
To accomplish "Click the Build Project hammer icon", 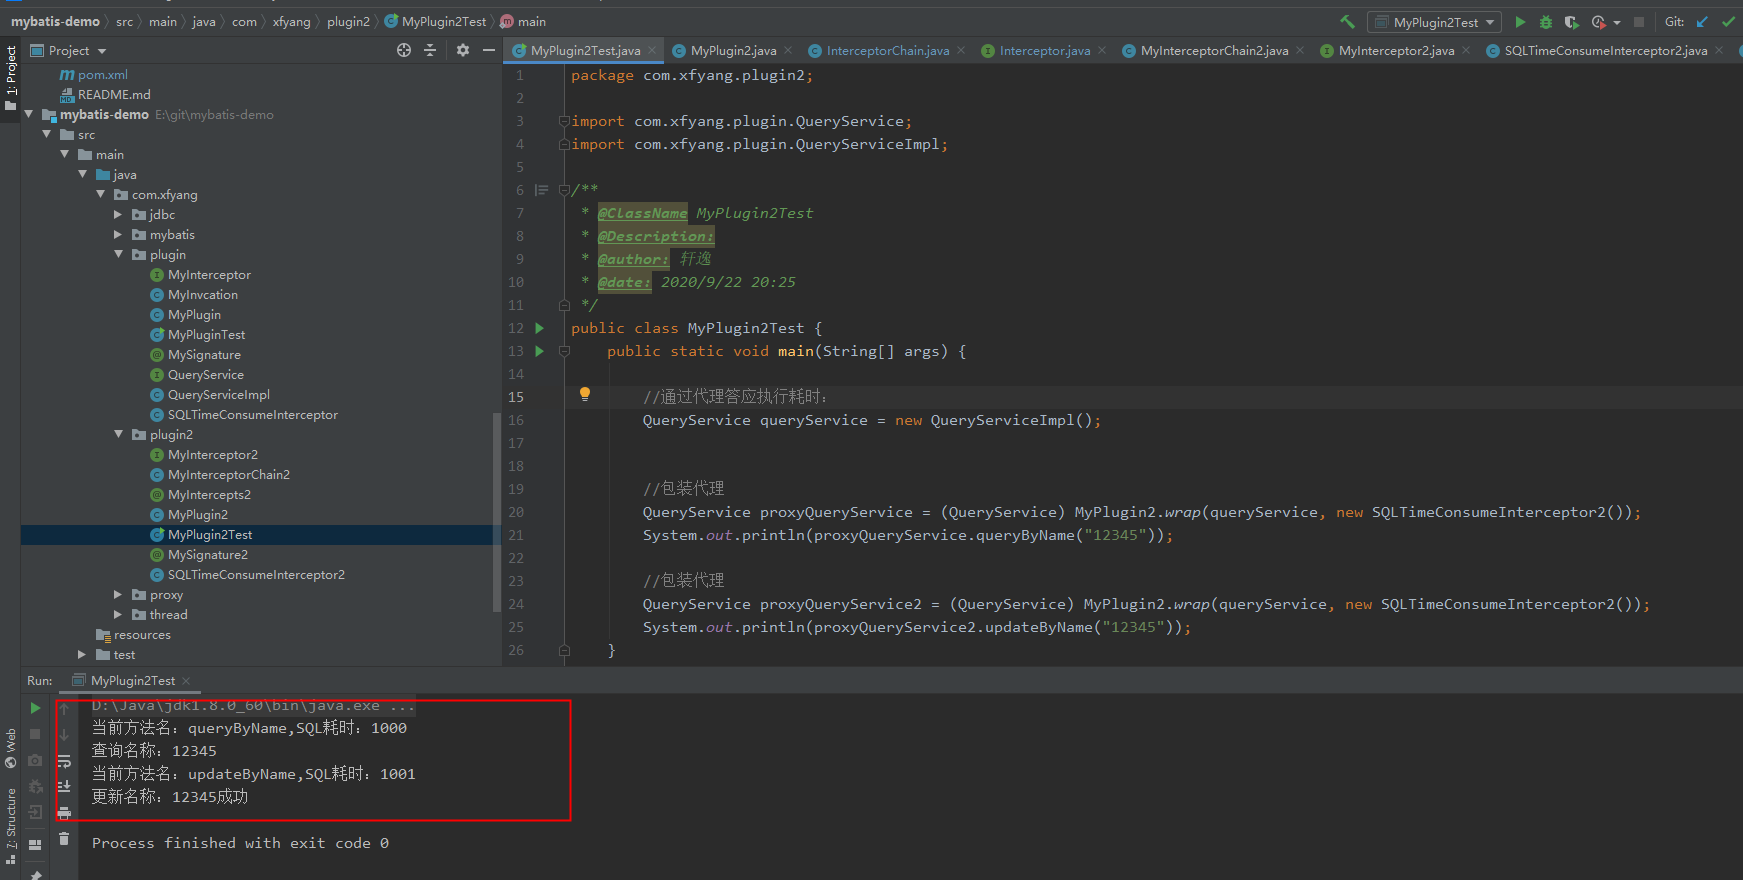I will click(1348, 22).
